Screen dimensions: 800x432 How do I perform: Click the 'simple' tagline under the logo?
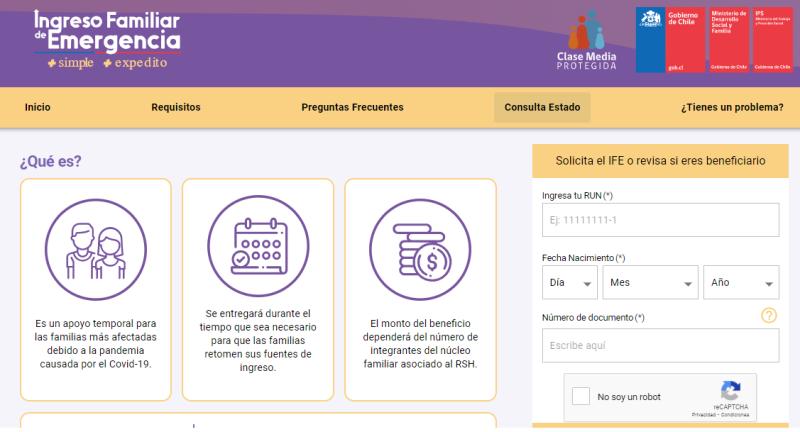[71, 63]
